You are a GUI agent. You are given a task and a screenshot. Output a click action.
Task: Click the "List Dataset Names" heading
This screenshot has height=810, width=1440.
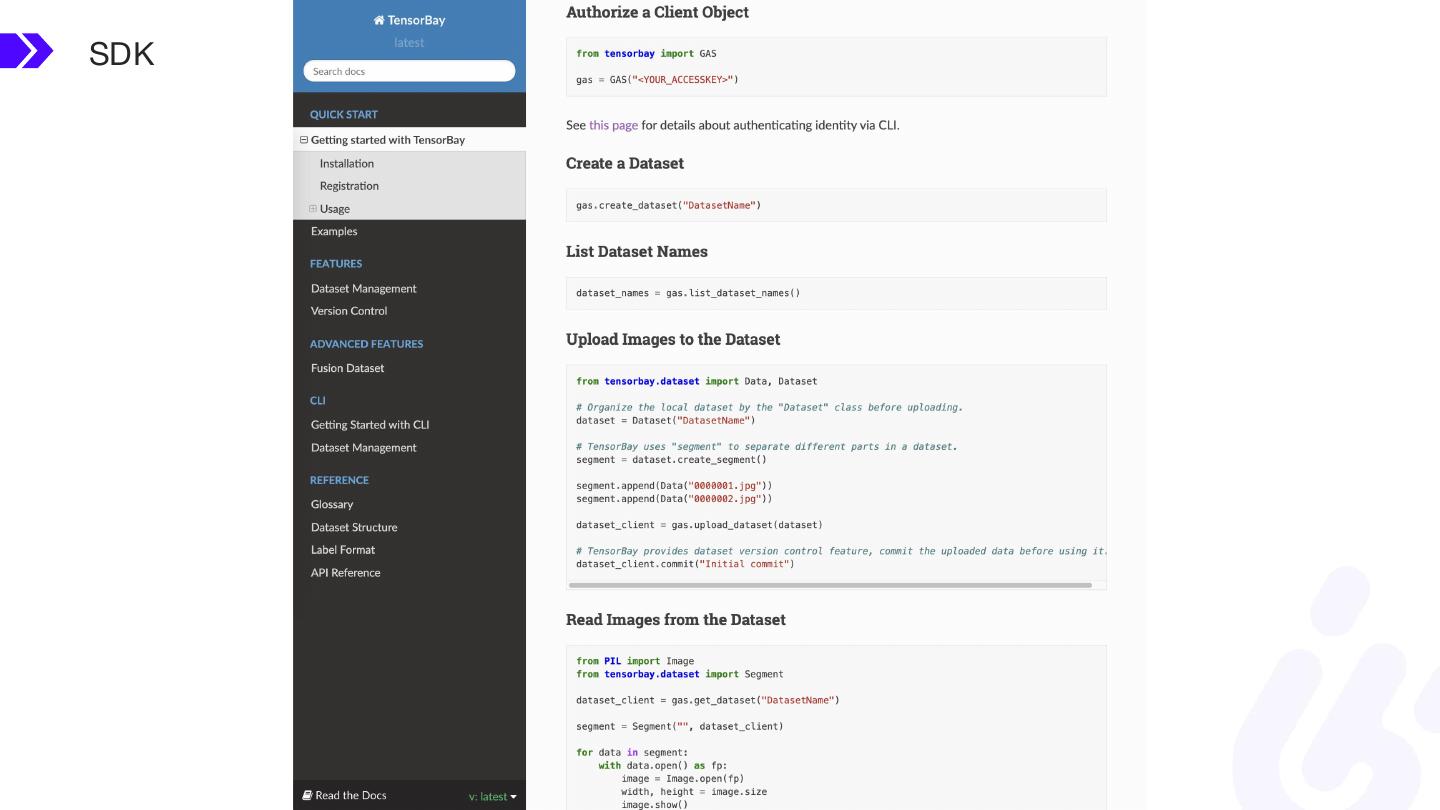pyautogui.click(x=637, y=251)
